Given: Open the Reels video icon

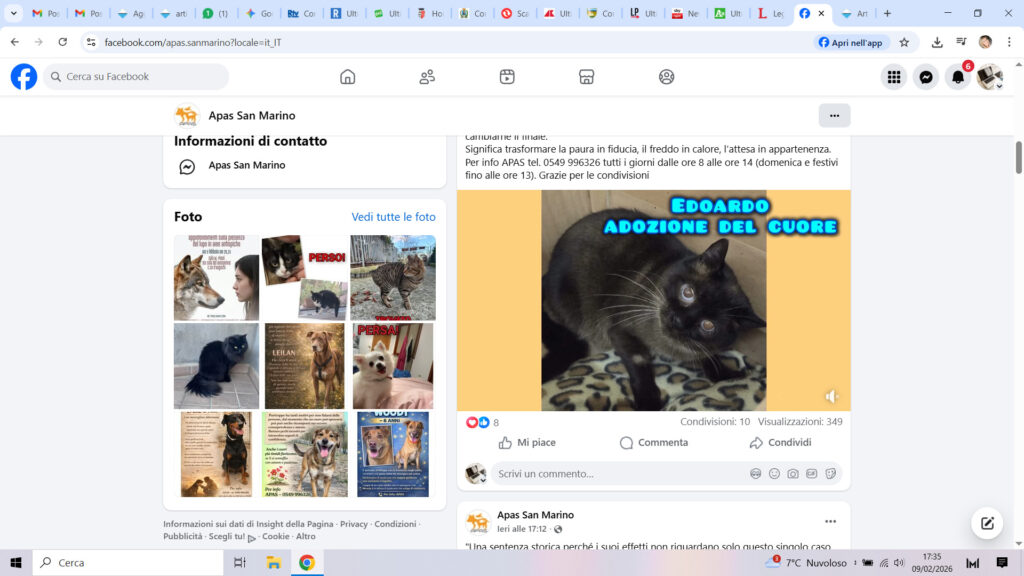Looking at the screenshot, I should click(507, 77).
